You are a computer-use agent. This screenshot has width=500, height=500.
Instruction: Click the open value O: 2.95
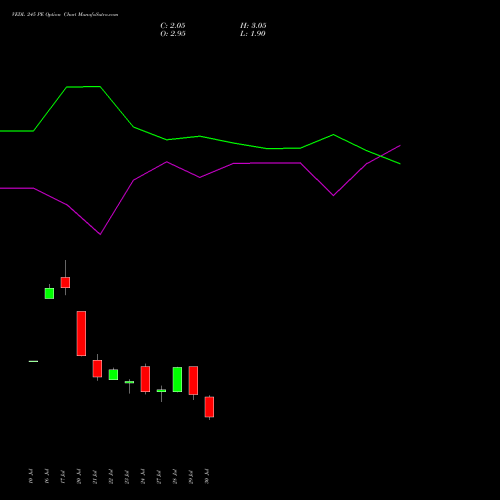(x=173, y=34)
